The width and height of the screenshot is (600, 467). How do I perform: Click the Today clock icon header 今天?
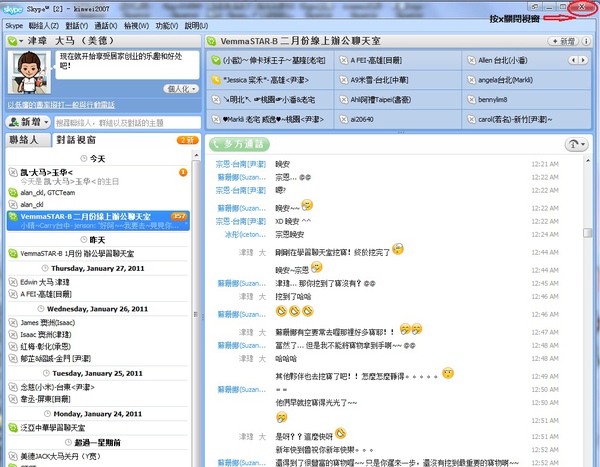coord(83,158)
